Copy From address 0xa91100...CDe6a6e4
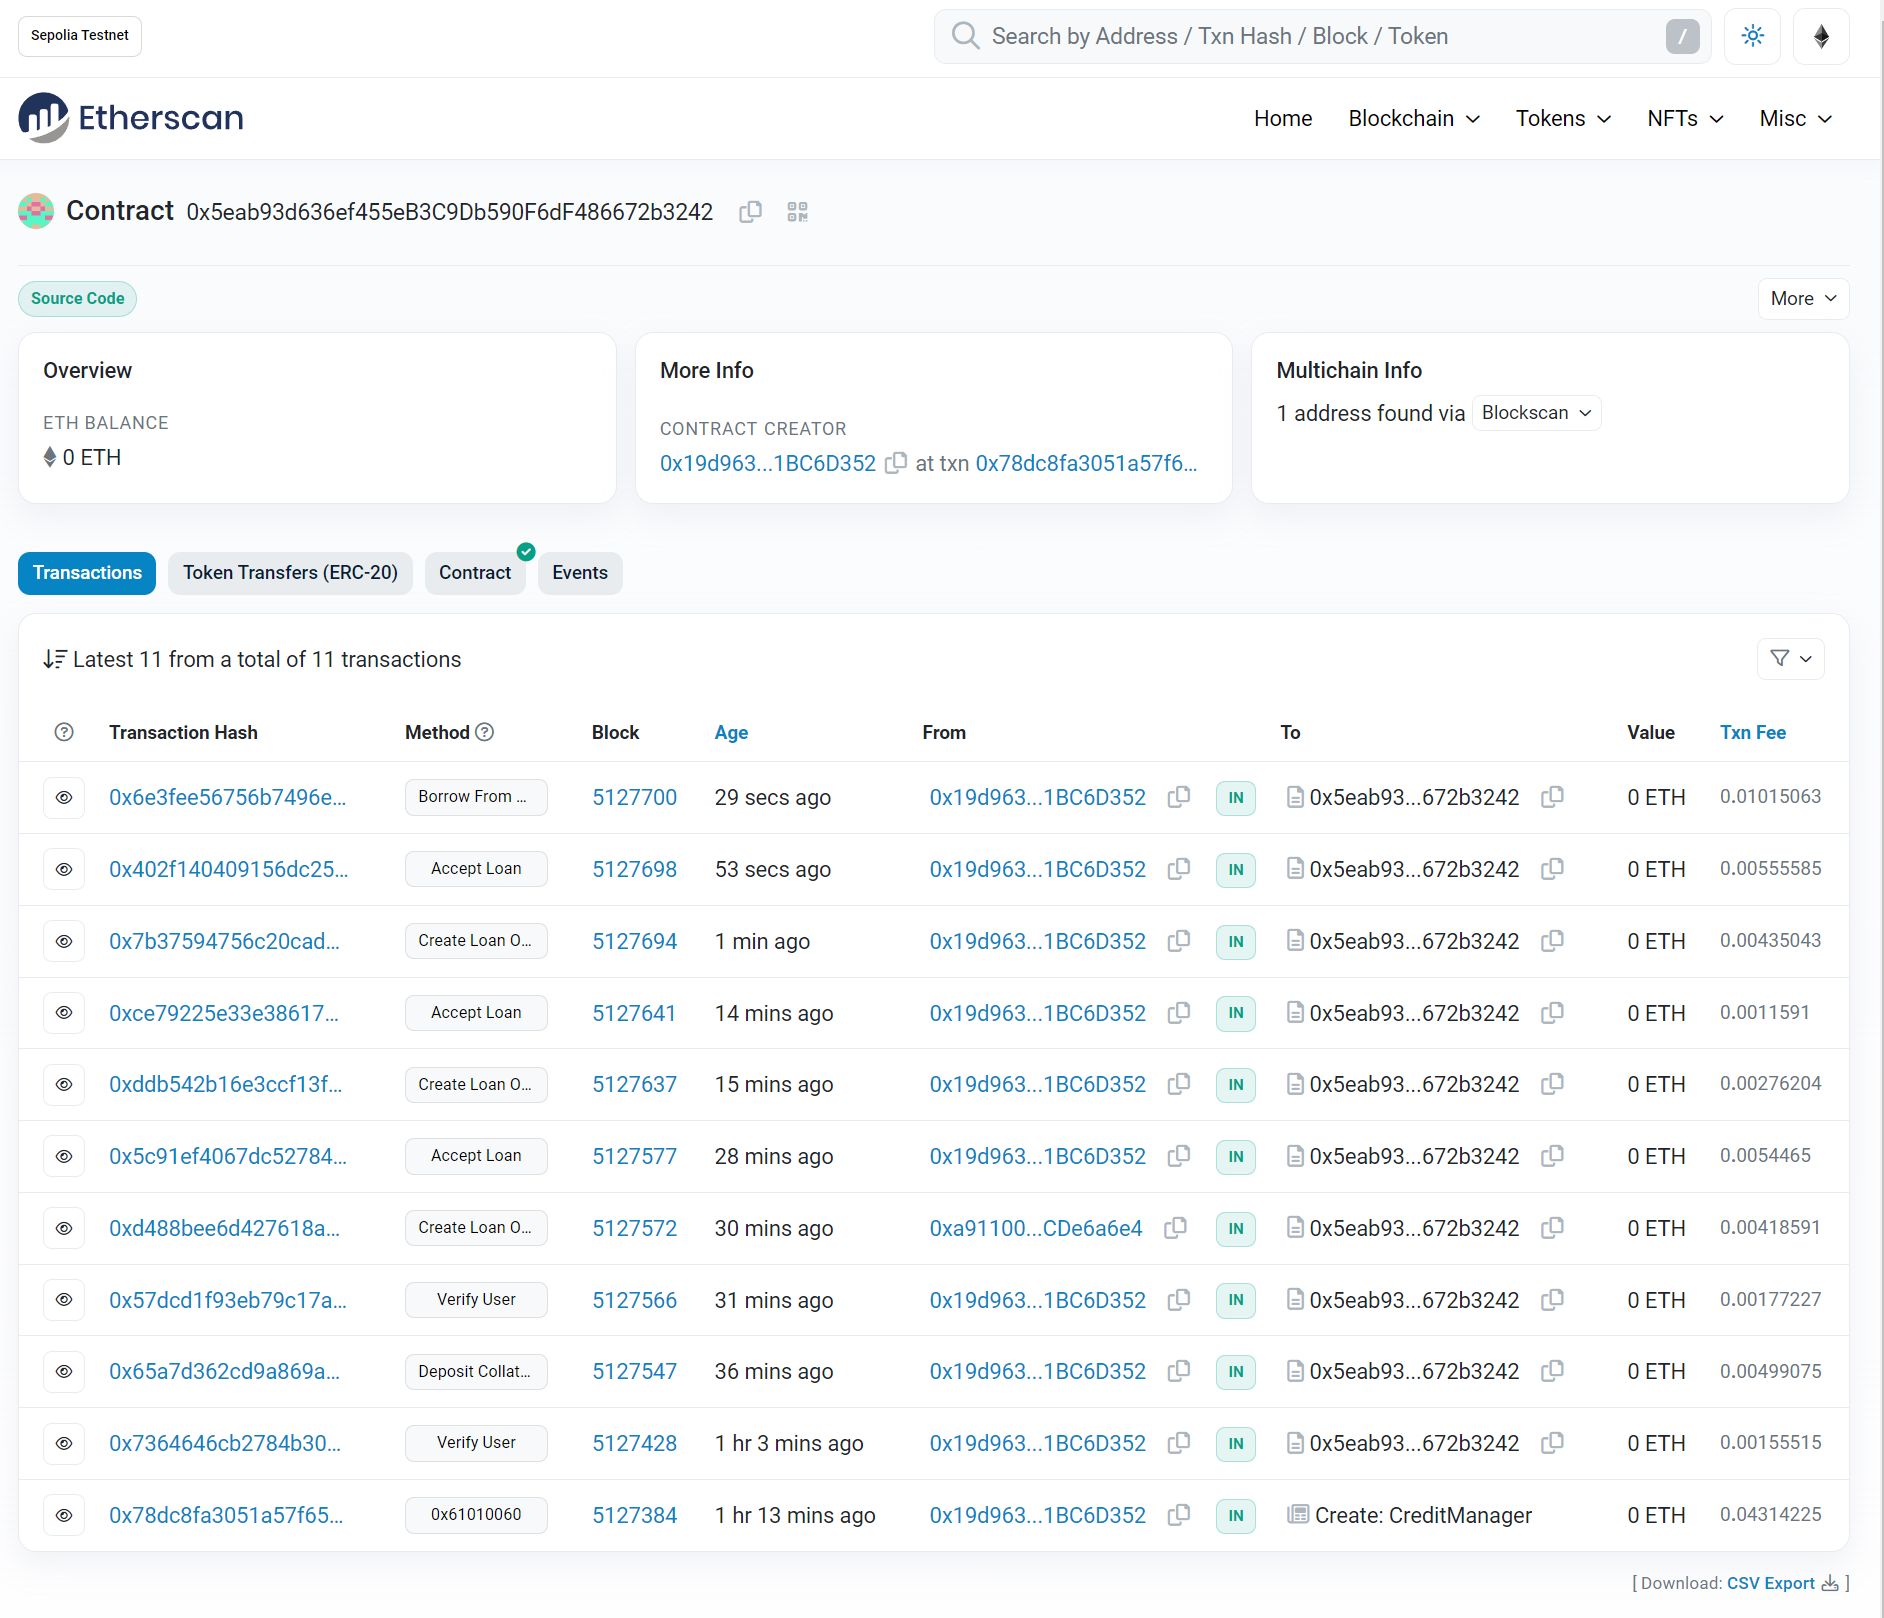The image size is (1884, 1618). point(1175,1228)
